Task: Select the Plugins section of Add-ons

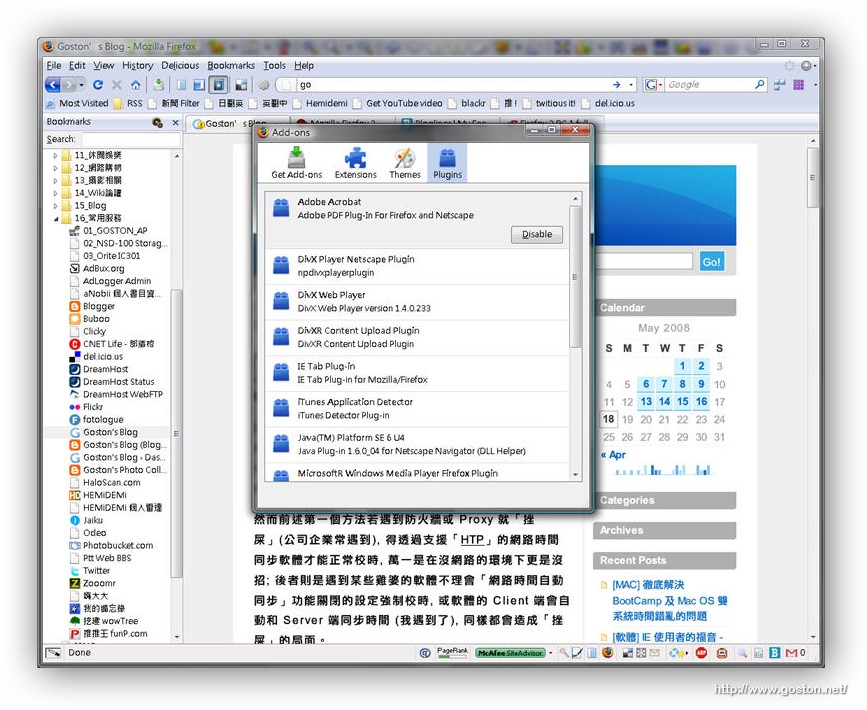Action: pyautogui.click(x=447, y=163)
